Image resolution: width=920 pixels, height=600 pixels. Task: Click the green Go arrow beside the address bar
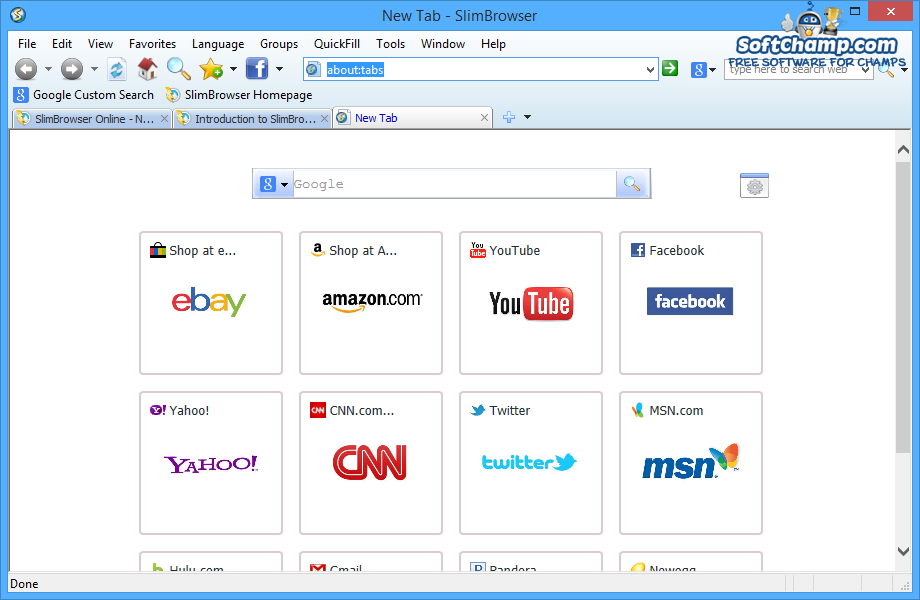pyautogui.click(x=670, y=69)
